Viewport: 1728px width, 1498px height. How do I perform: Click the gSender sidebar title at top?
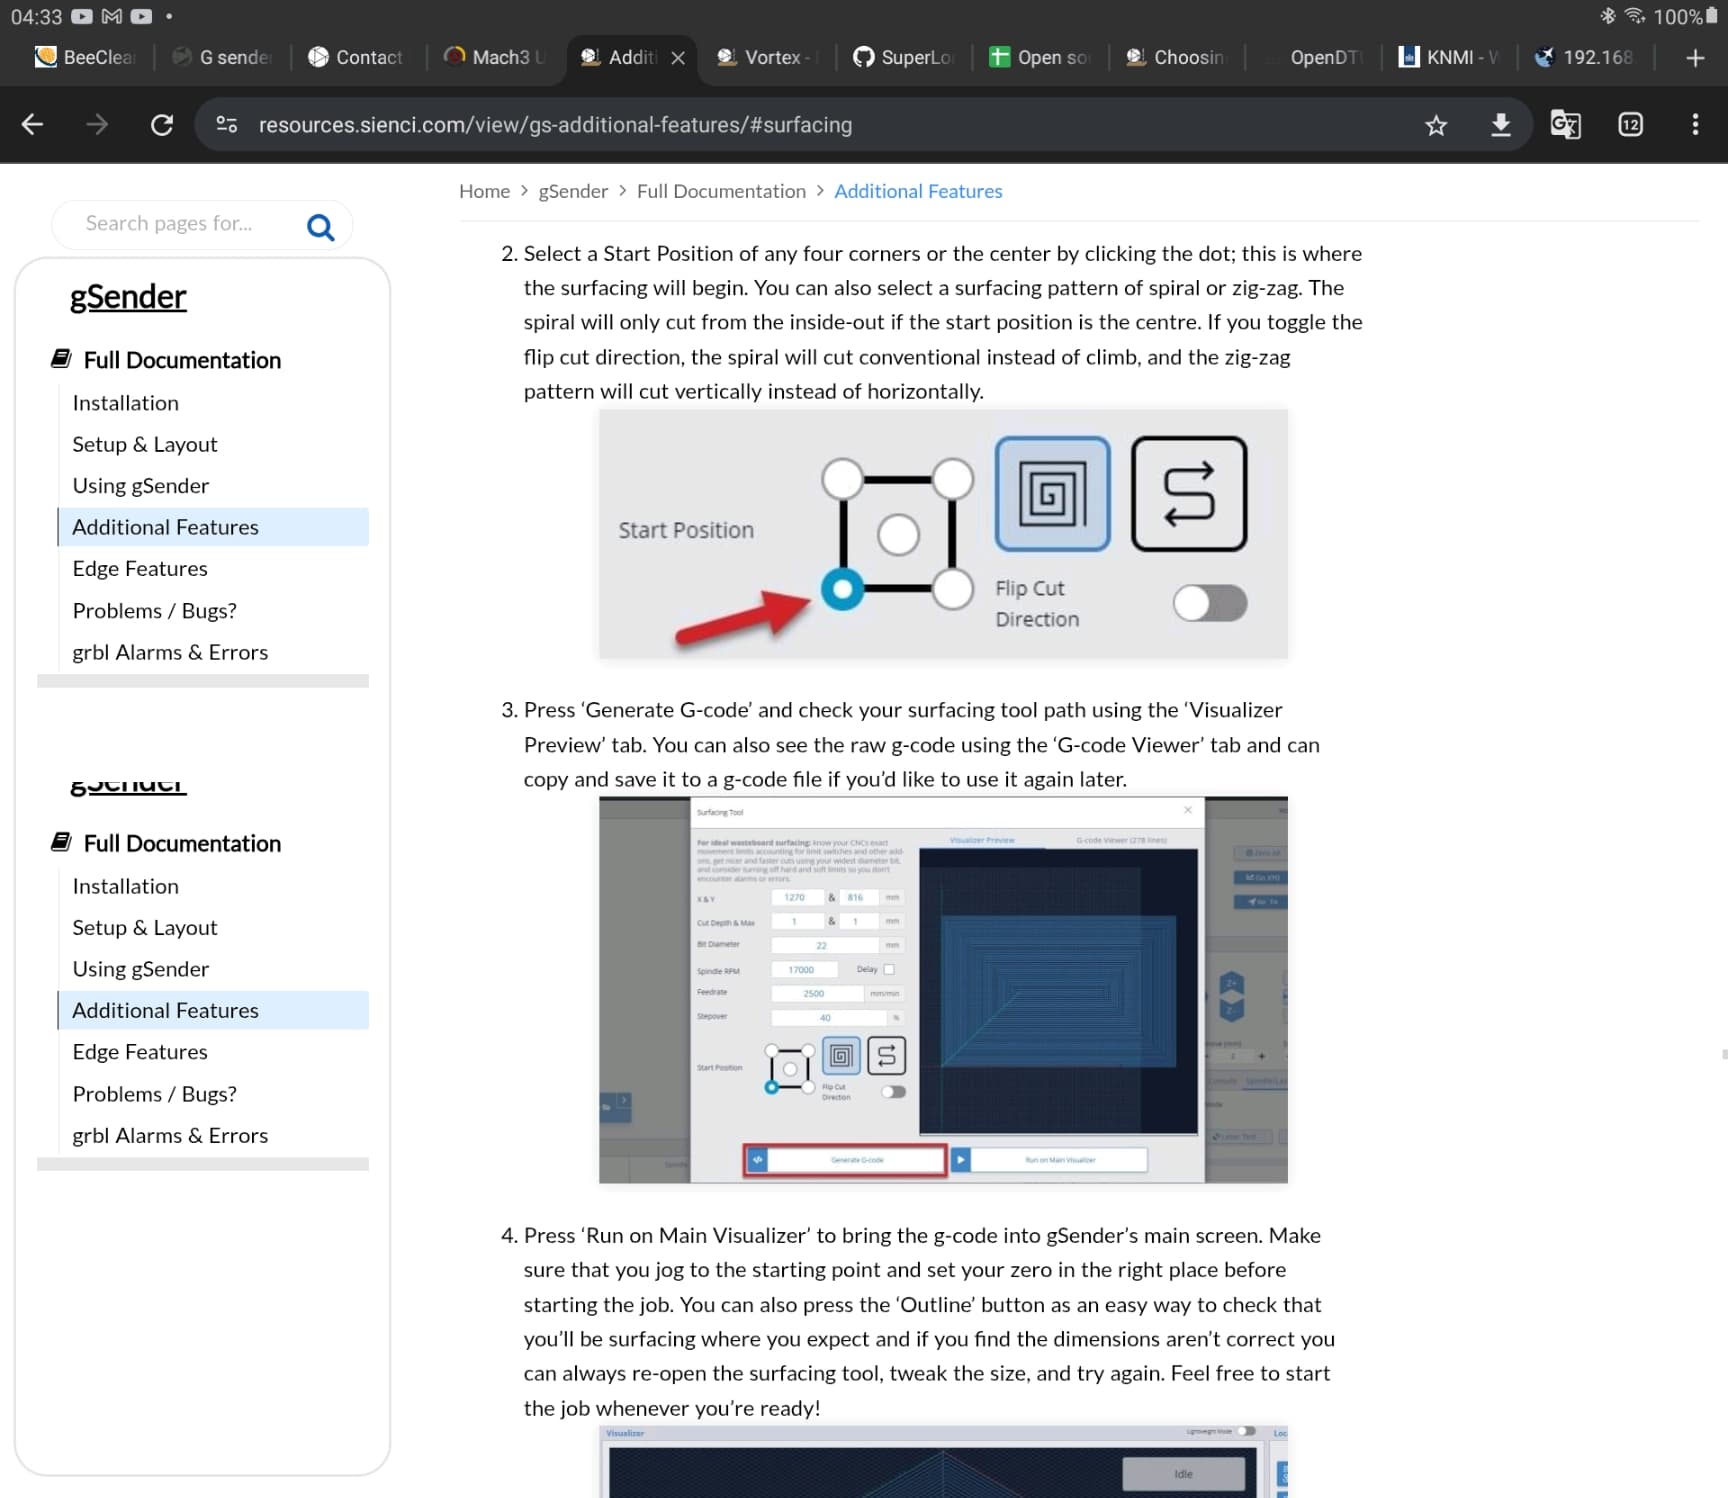click(128, 297)
